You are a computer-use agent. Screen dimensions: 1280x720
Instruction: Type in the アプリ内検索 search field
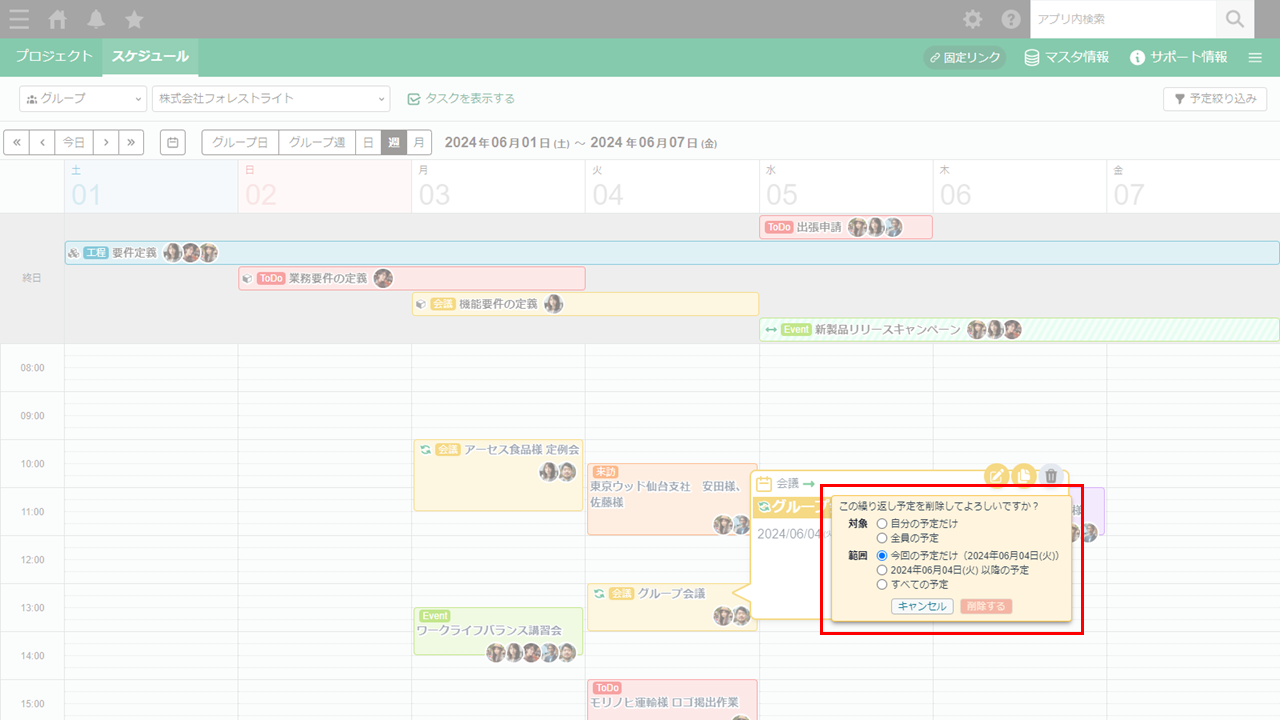pyautogui.click(x=1122, y=19)
